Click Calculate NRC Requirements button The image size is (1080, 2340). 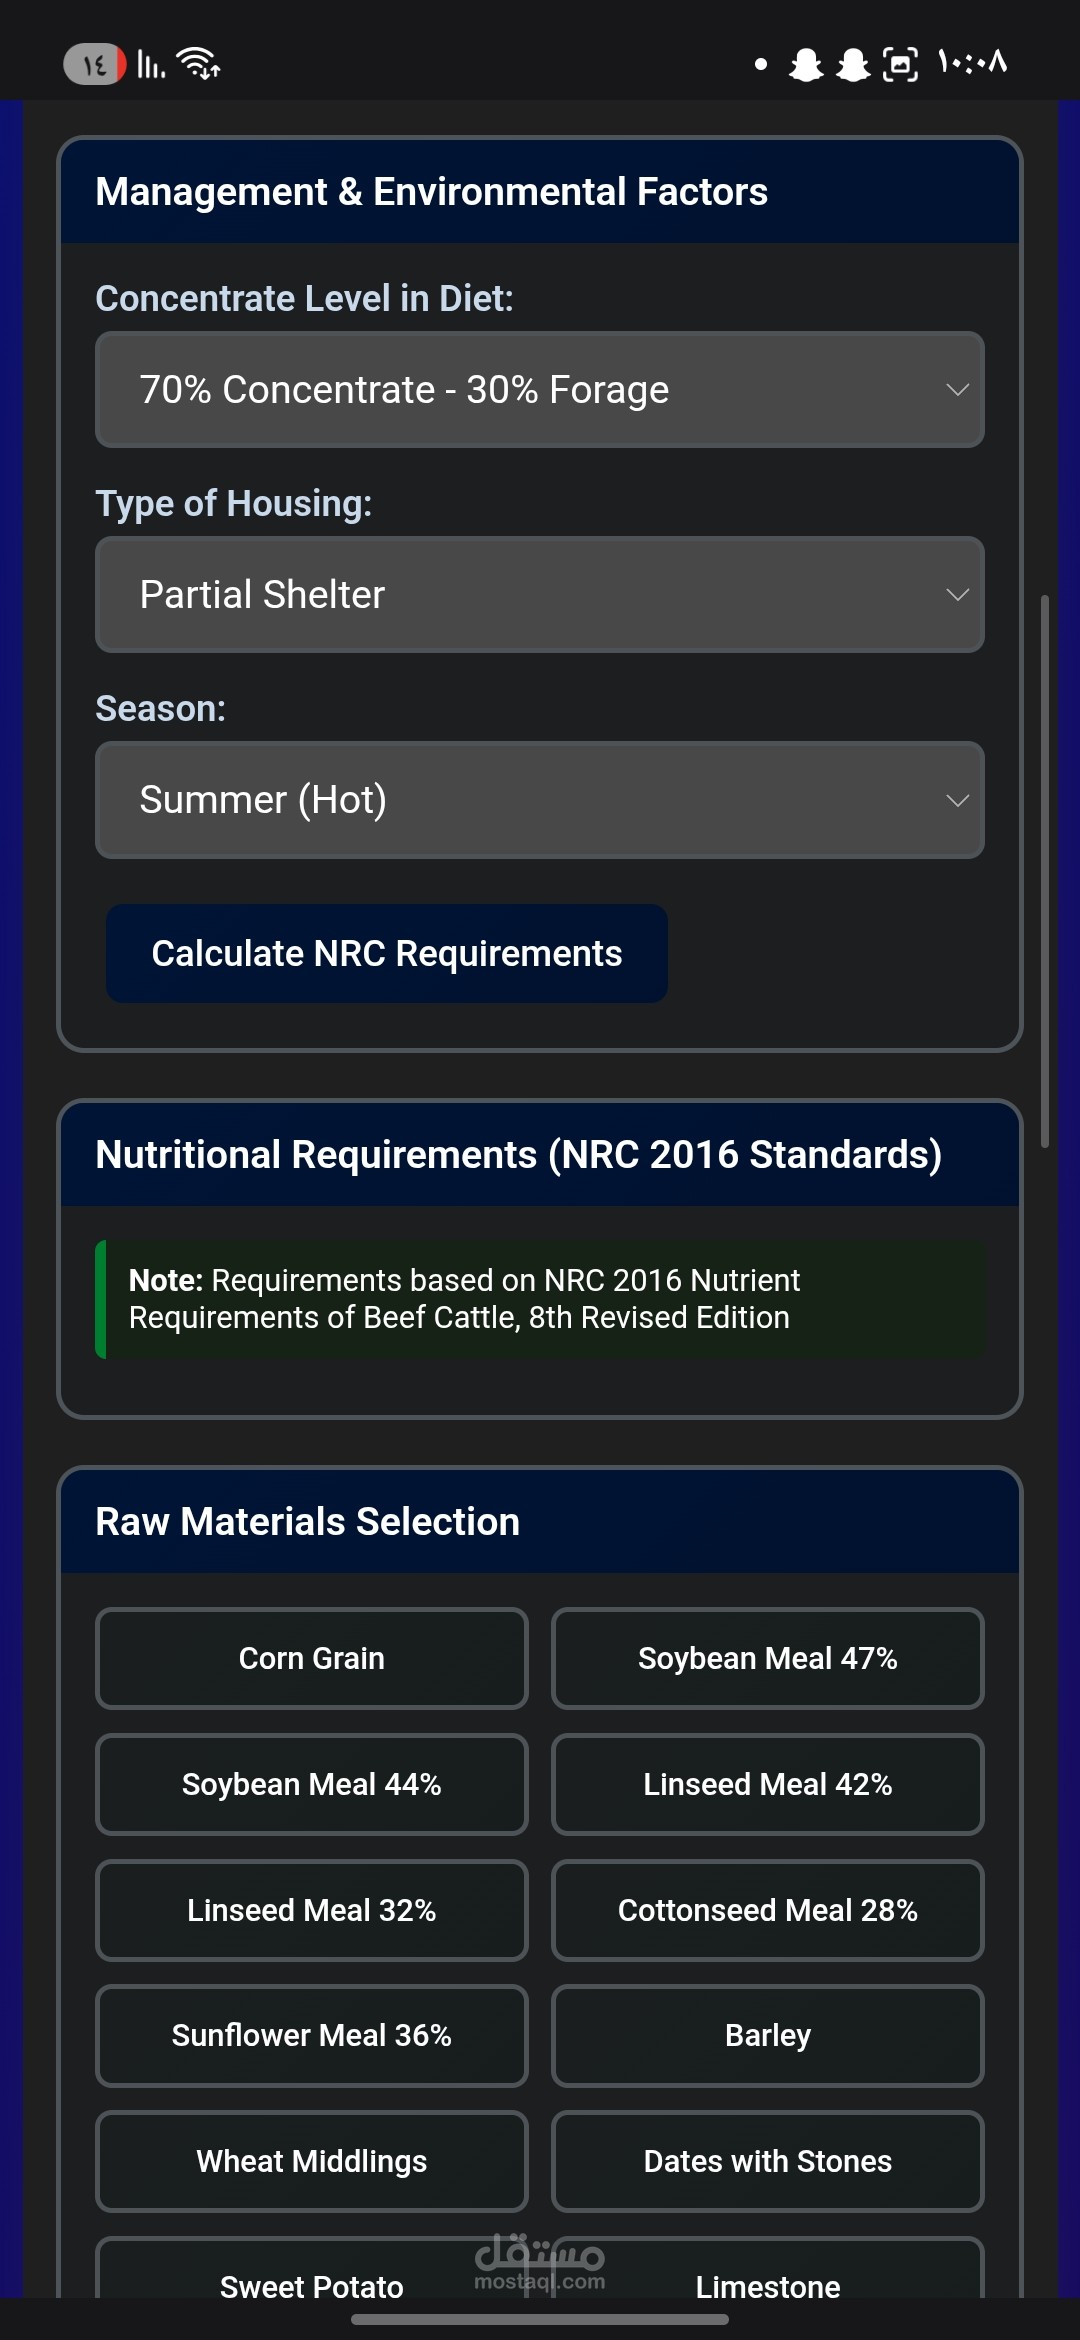pyautogui.click(x=387, y=954)
